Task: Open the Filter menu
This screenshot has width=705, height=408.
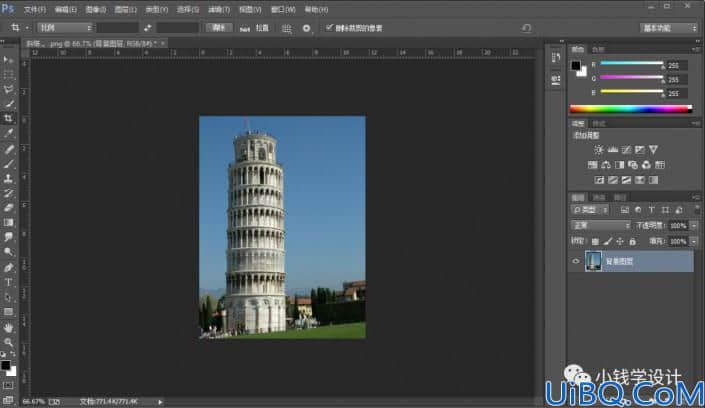Action: tap(219, 9)
